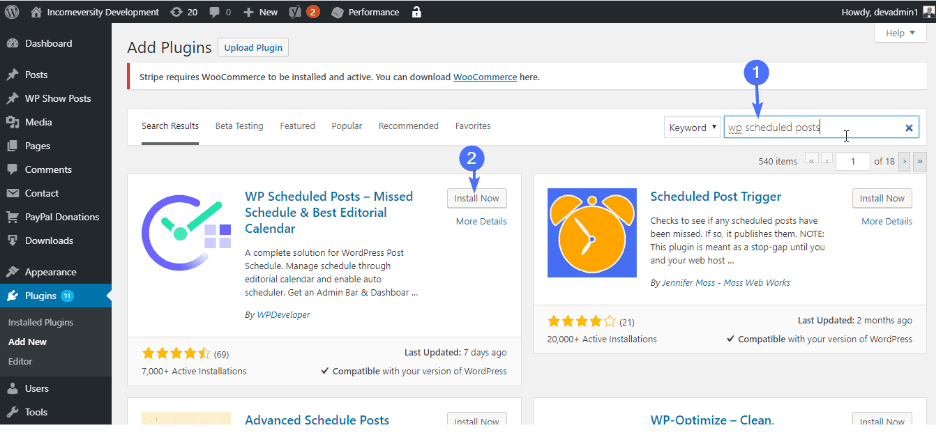
Task: Click the padlock icon in admin bar
Action: tap(417, 12)
